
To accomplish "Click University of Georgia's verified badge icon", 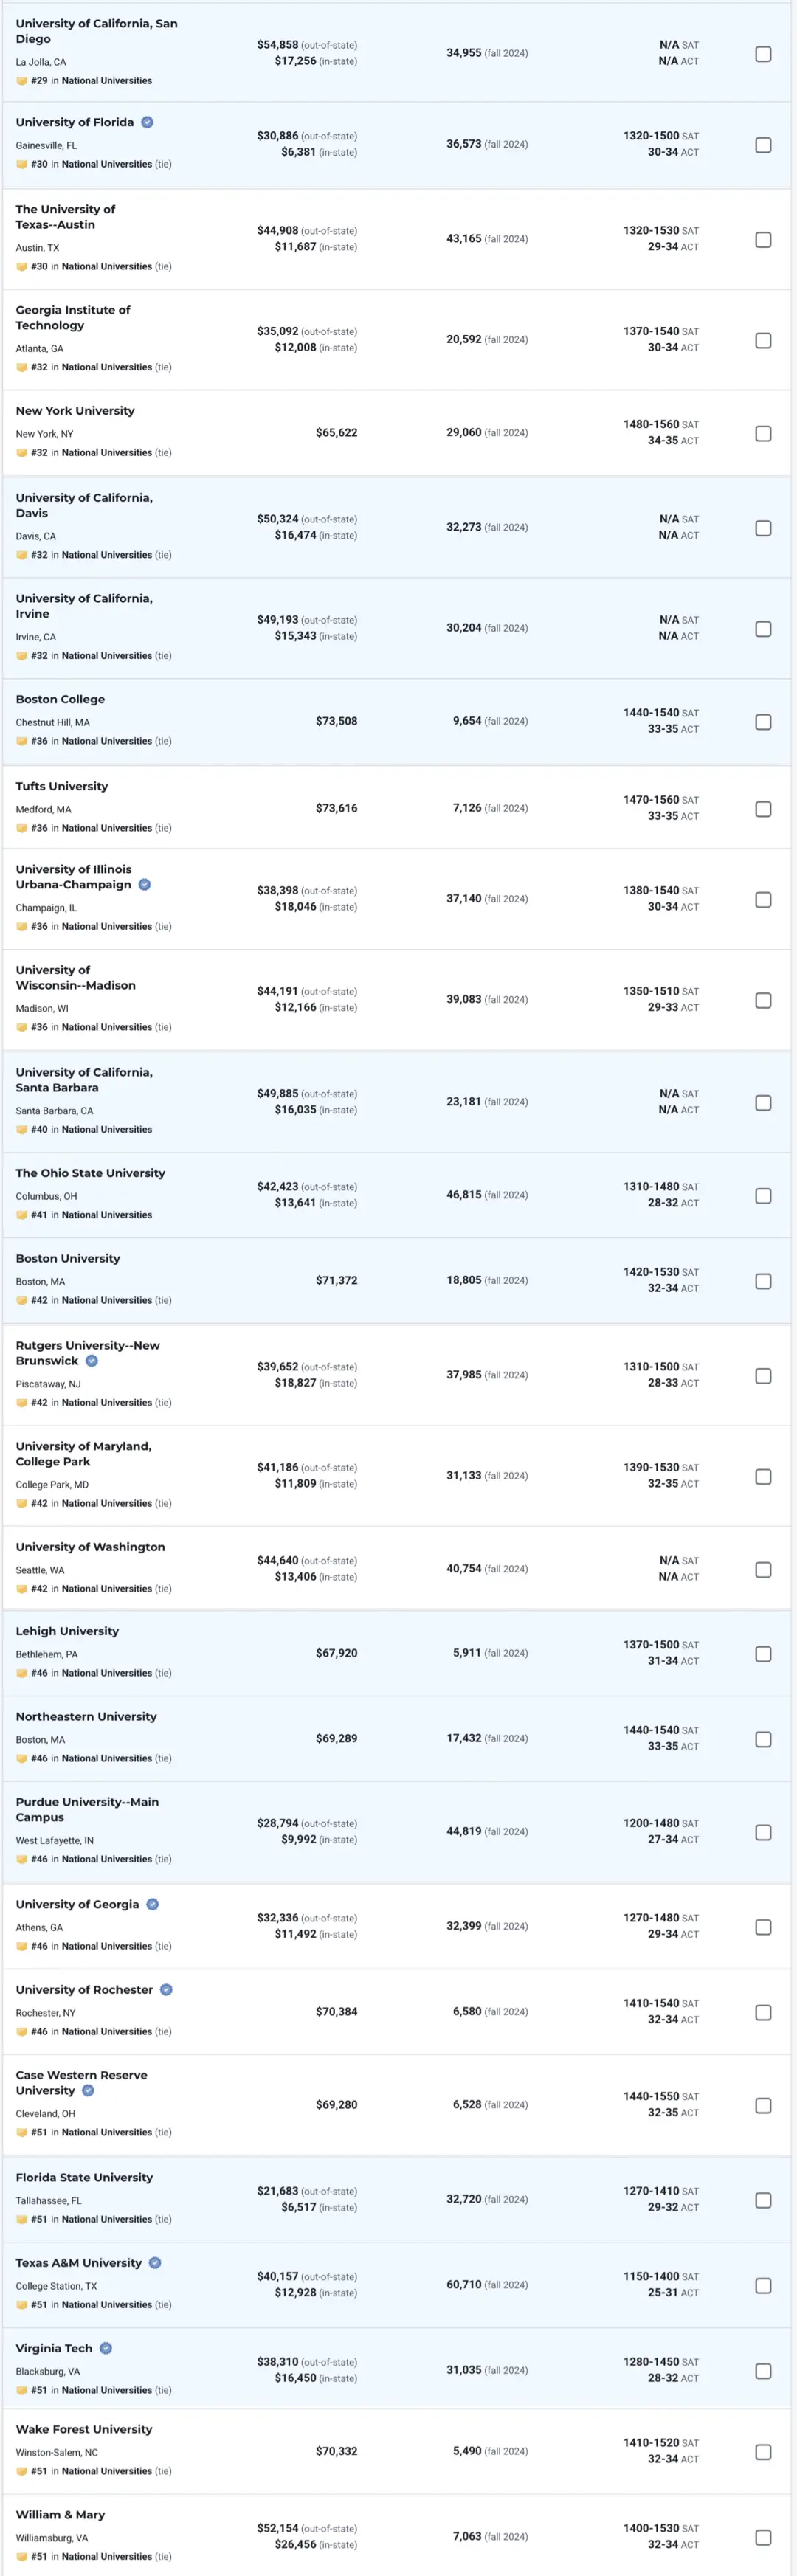I will click(153, 1905).
